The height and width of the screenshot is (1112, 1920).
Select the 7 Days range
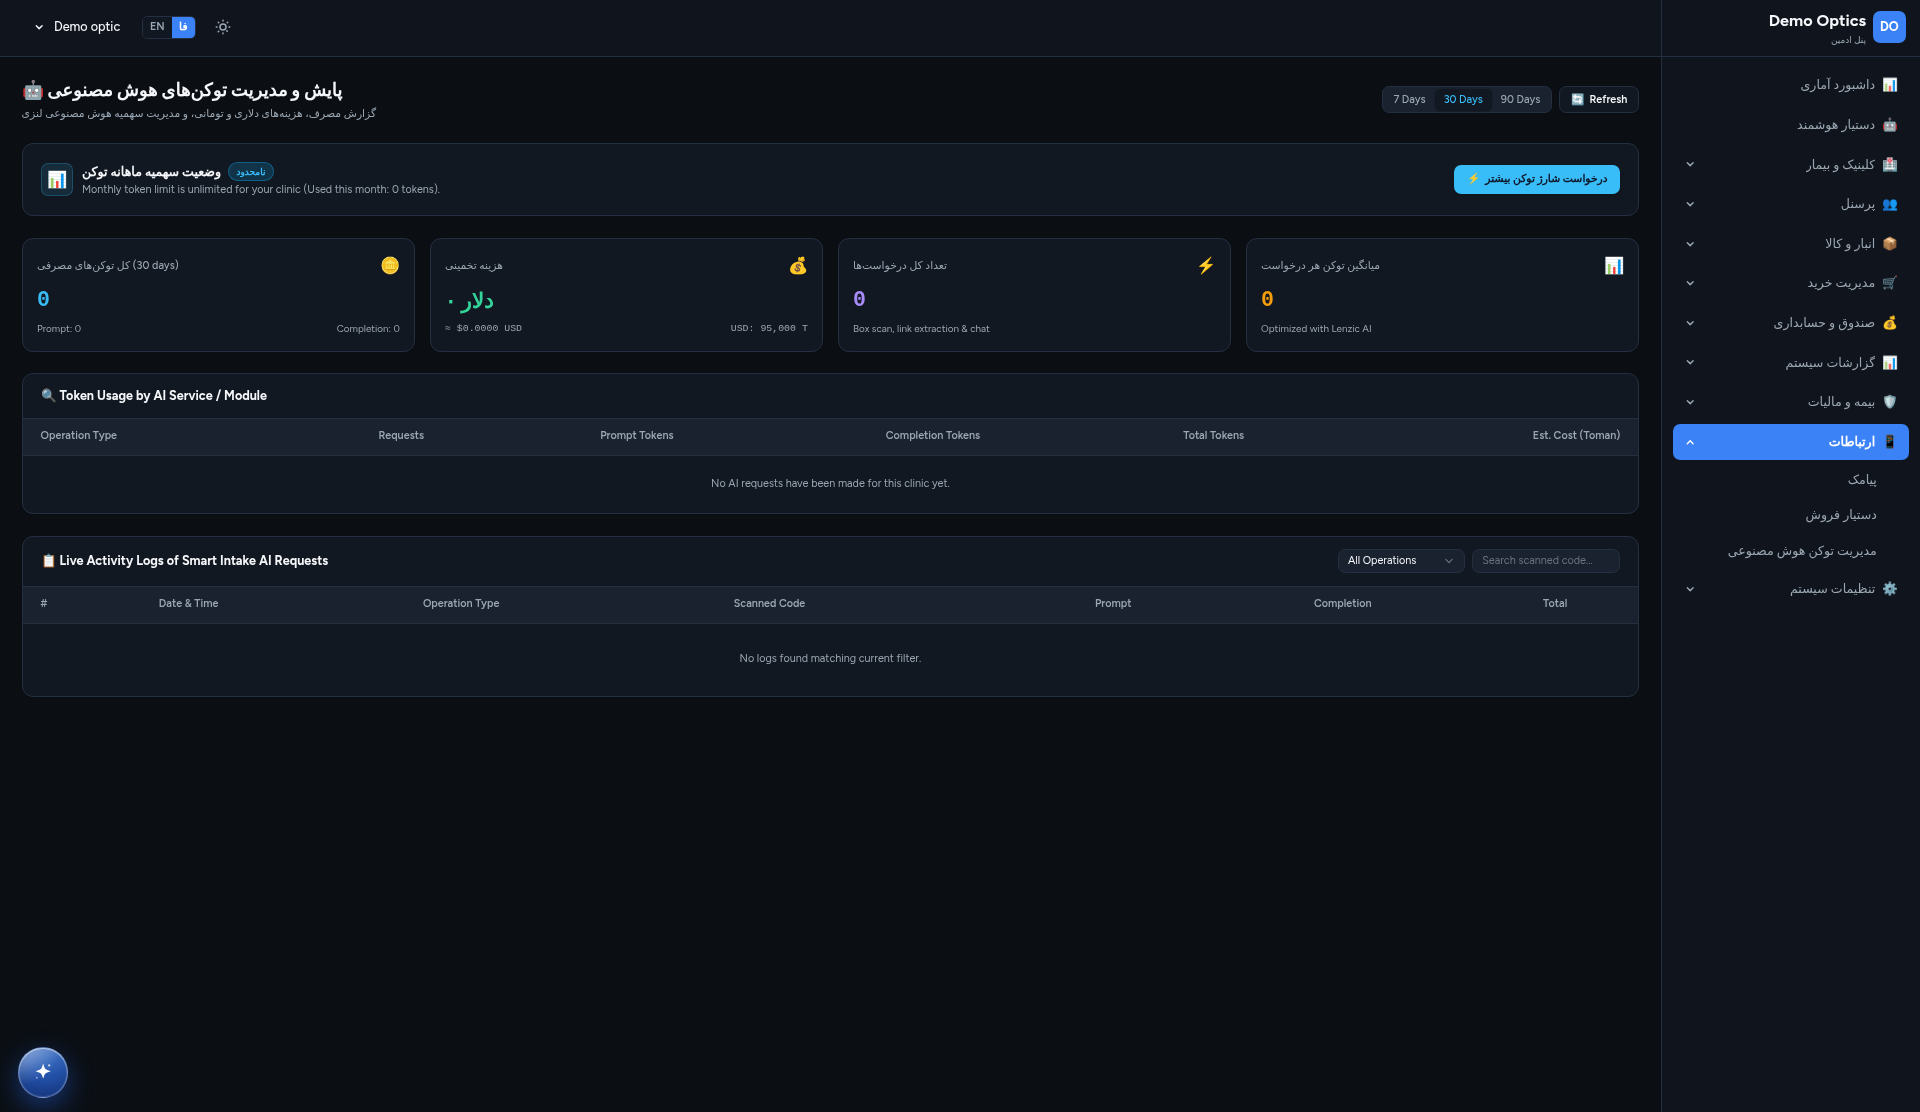pyautogui.click(x=1409, y=99)
